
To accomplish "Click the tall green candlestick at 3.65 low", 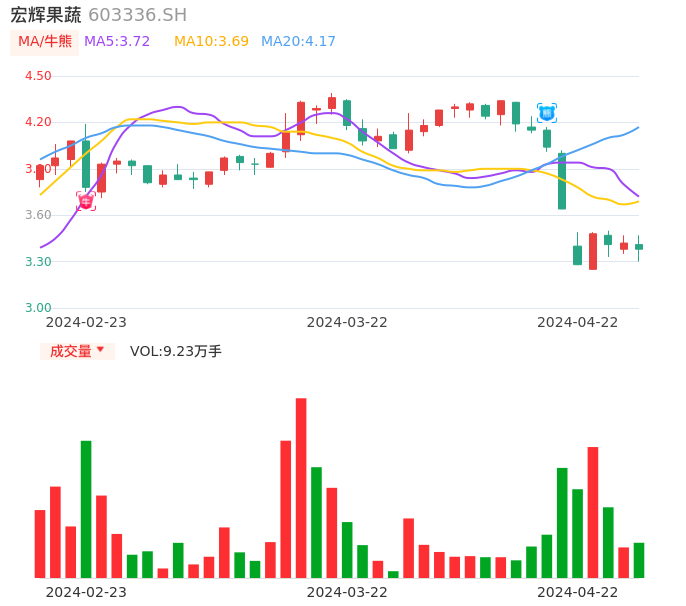I will pyautogui.click(x=562, y=181).
